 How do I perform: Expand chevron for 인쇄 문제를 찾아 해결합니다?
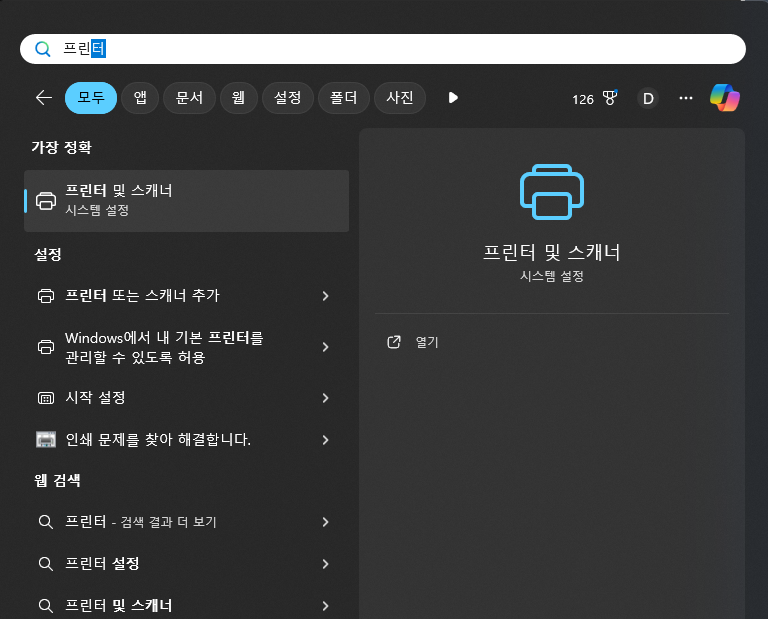coord(325,440)
